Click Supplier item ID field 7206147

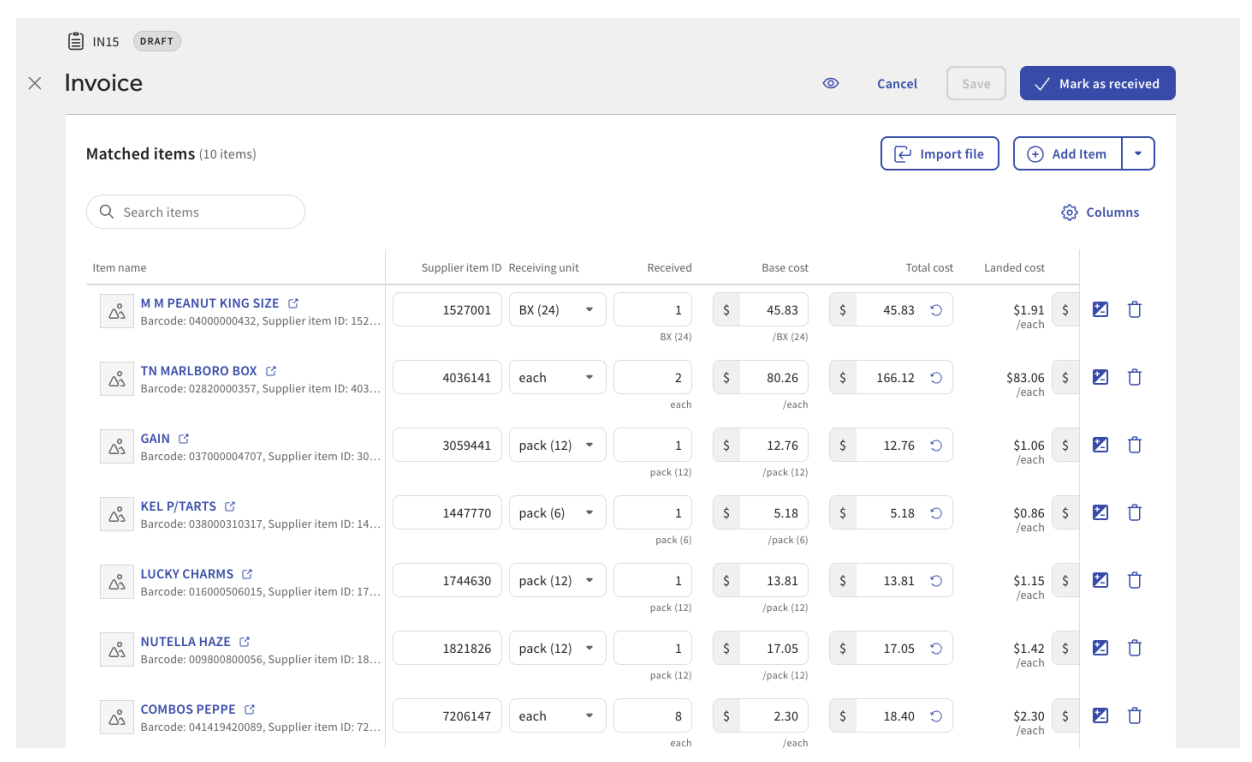(x=447, y=716)
